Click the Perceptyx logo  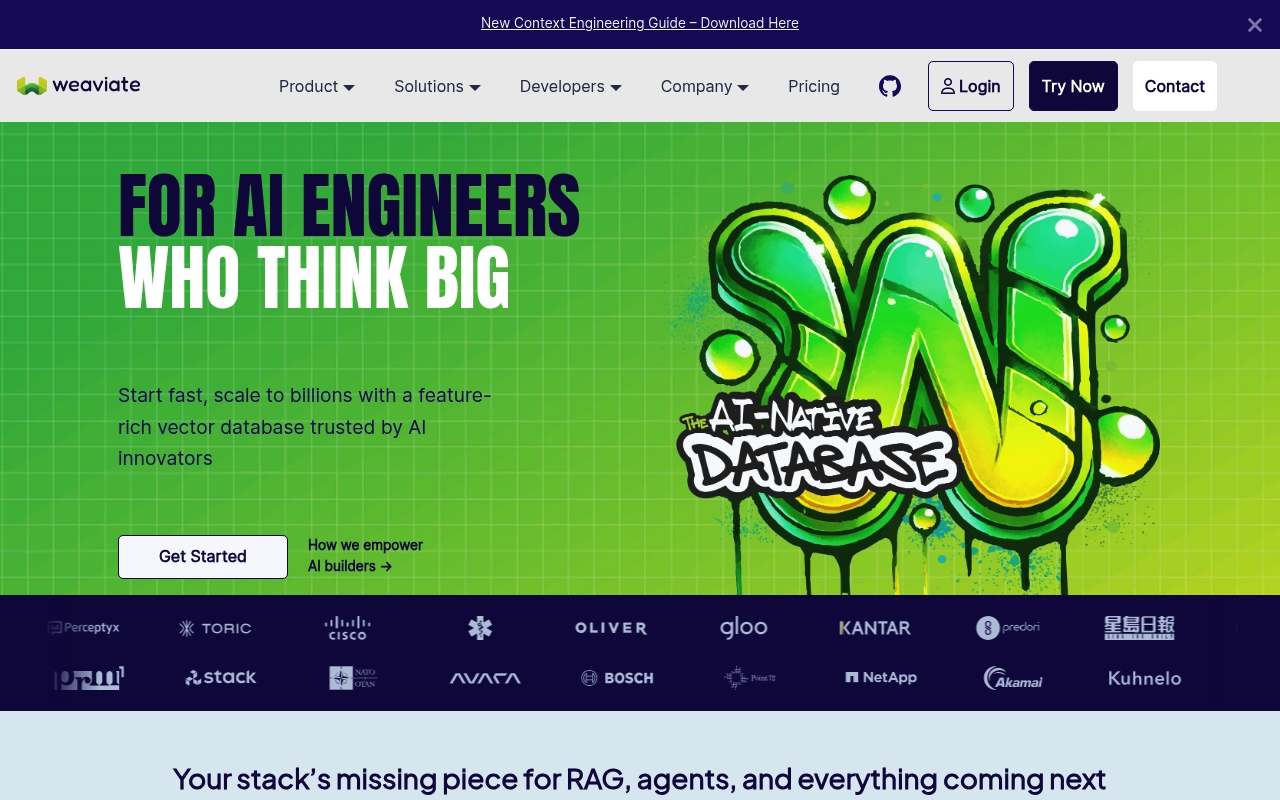click(84, 628)
